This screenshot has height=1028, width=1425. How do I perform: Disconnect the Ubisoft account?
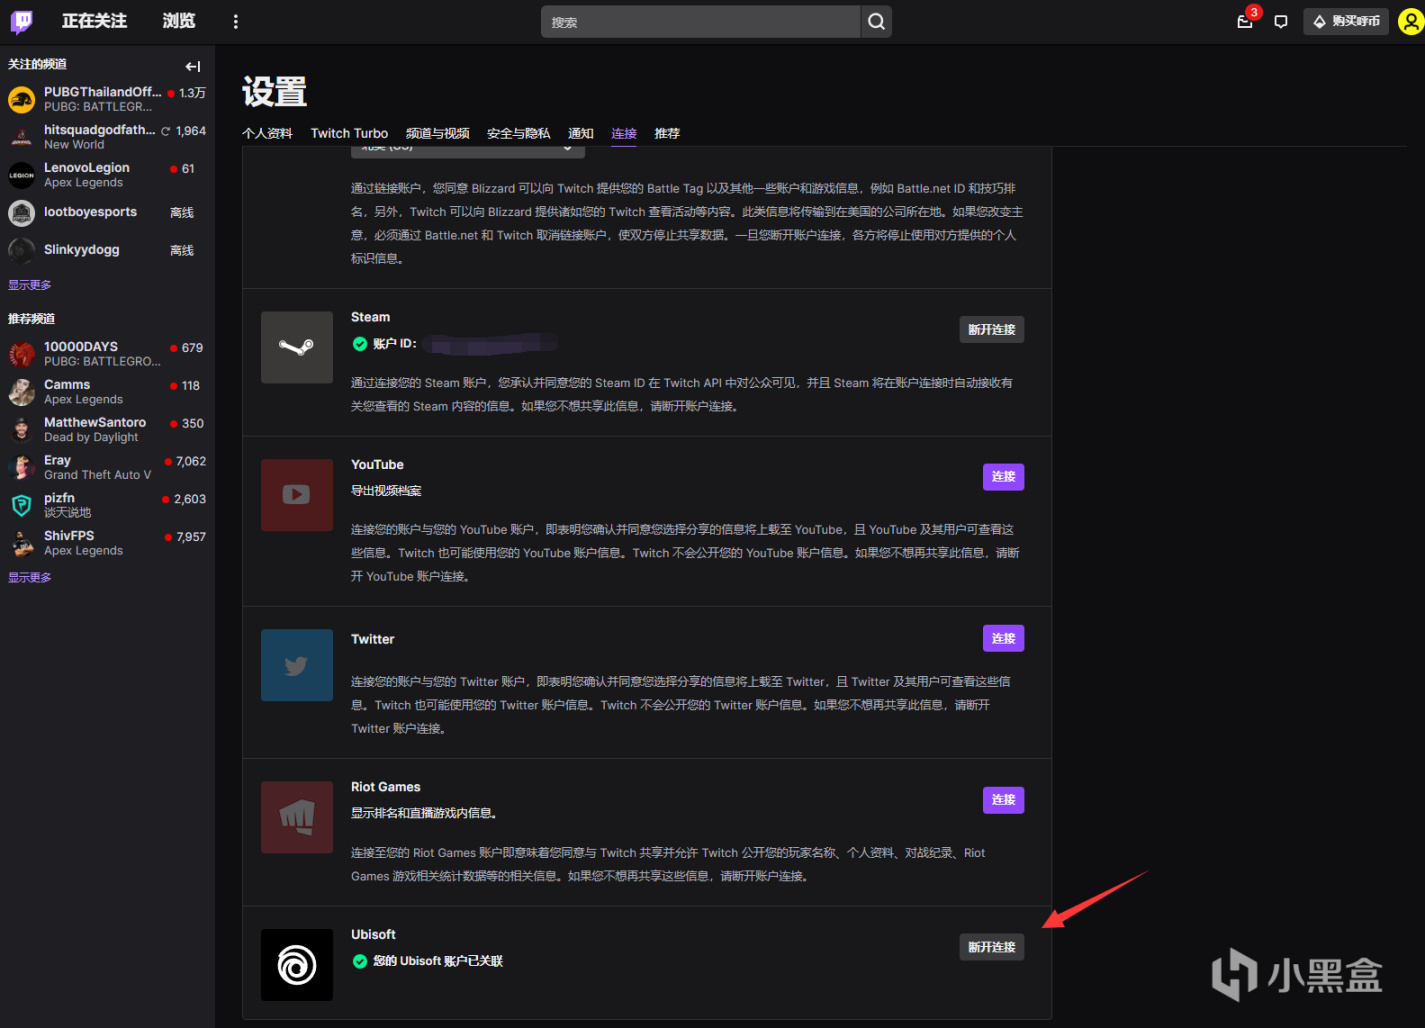point(991,947)
